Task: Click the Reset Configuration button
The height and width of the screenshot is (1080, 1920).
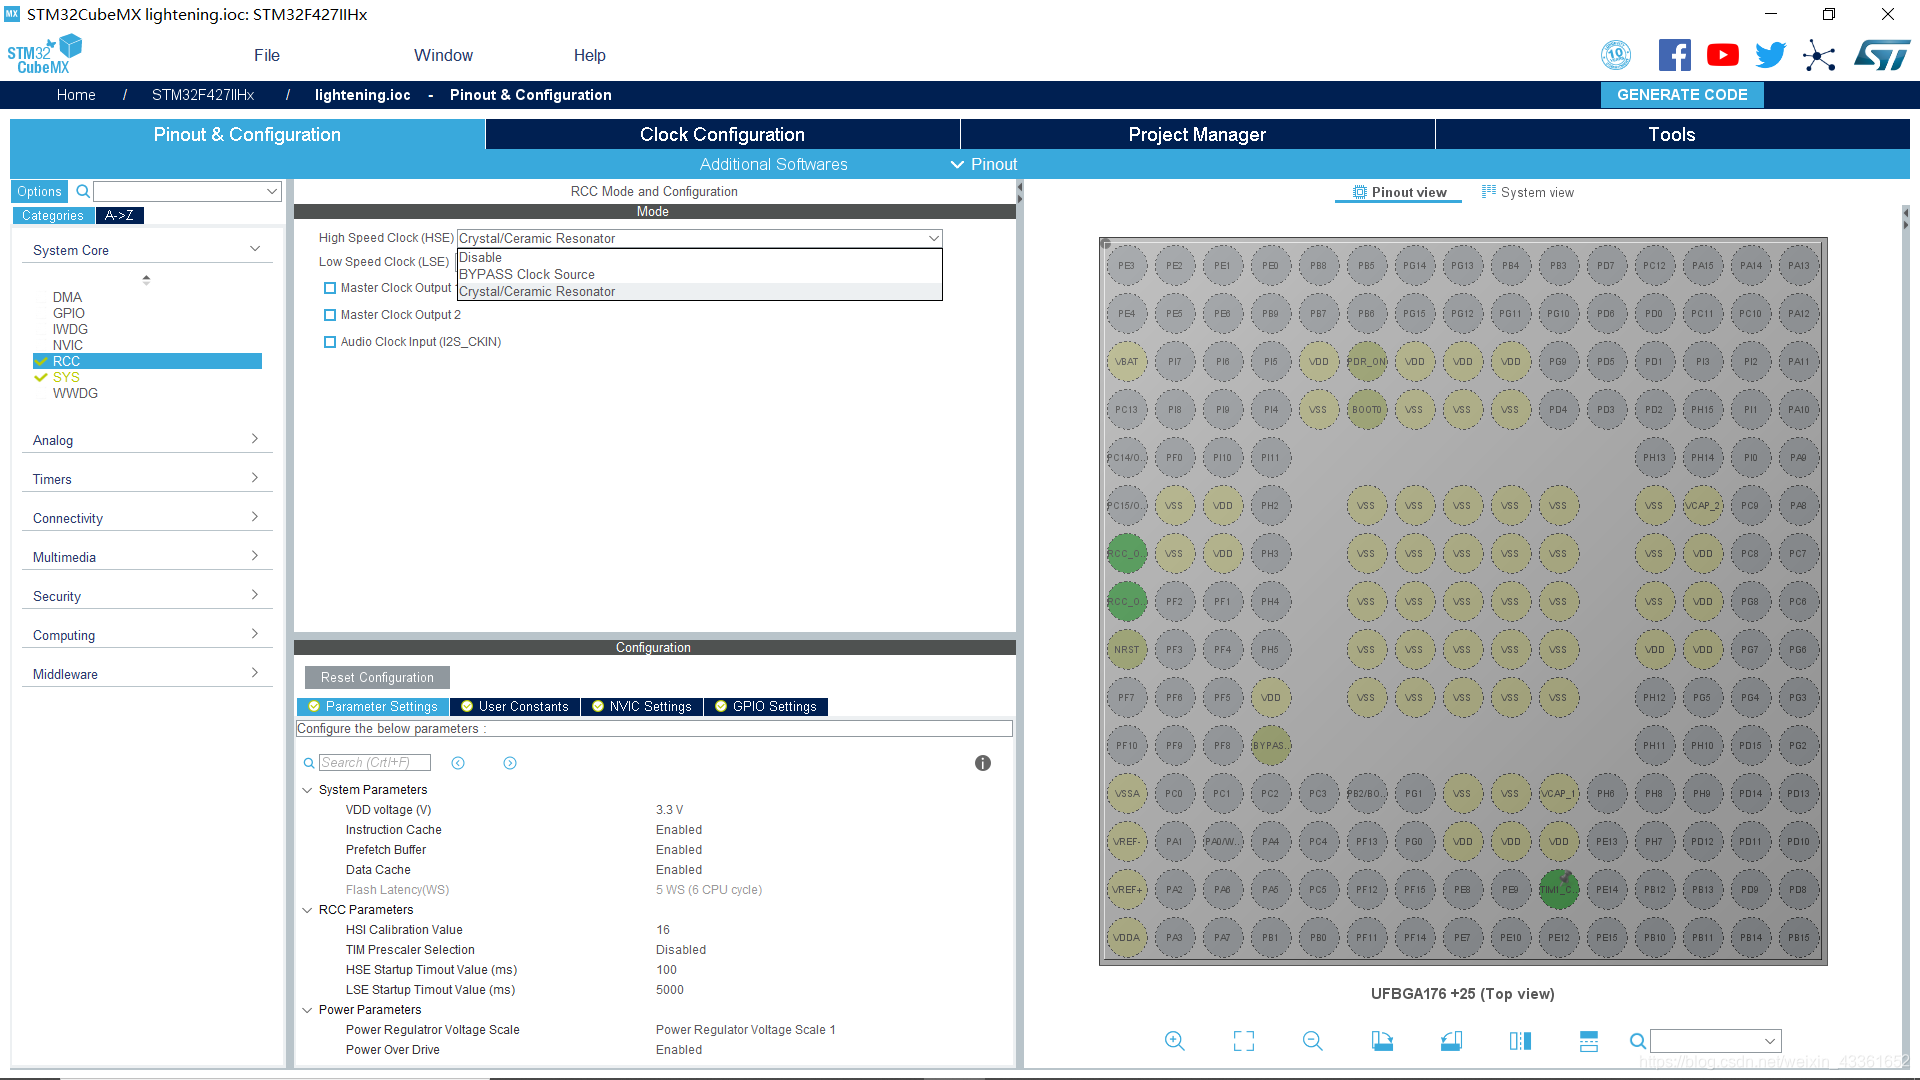Action: click(377, 677)
